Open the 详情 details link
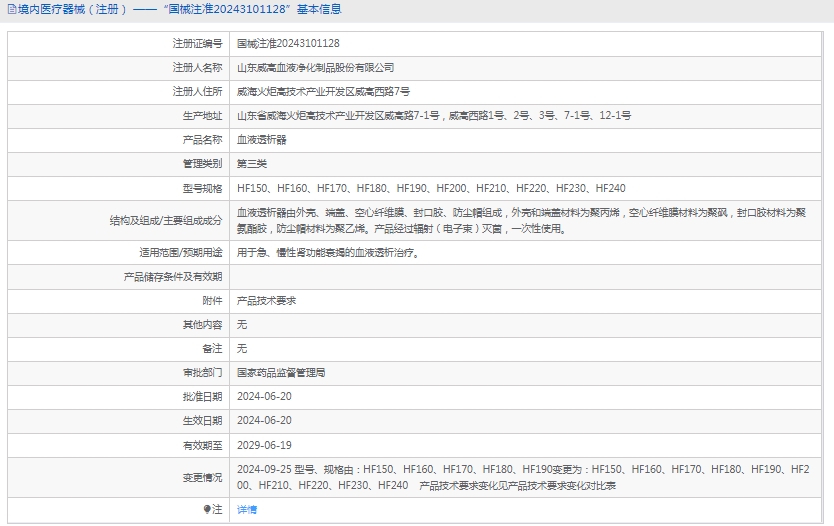 (246, 509)
